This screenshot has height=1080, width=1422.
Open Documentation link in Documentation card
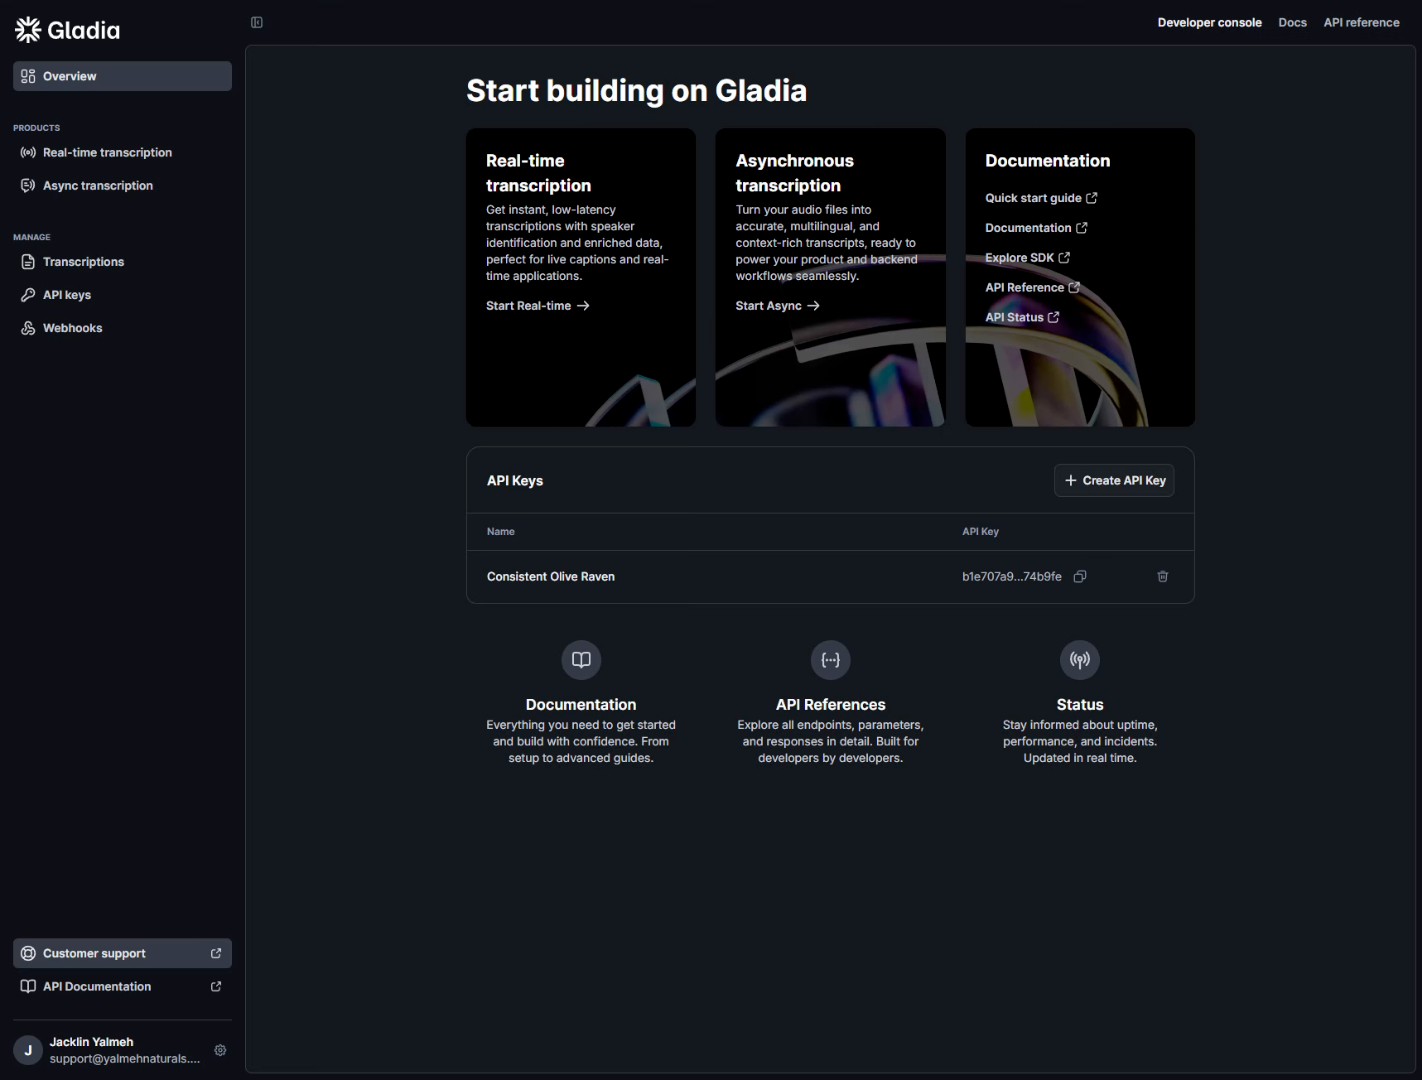coord(1036,228)
